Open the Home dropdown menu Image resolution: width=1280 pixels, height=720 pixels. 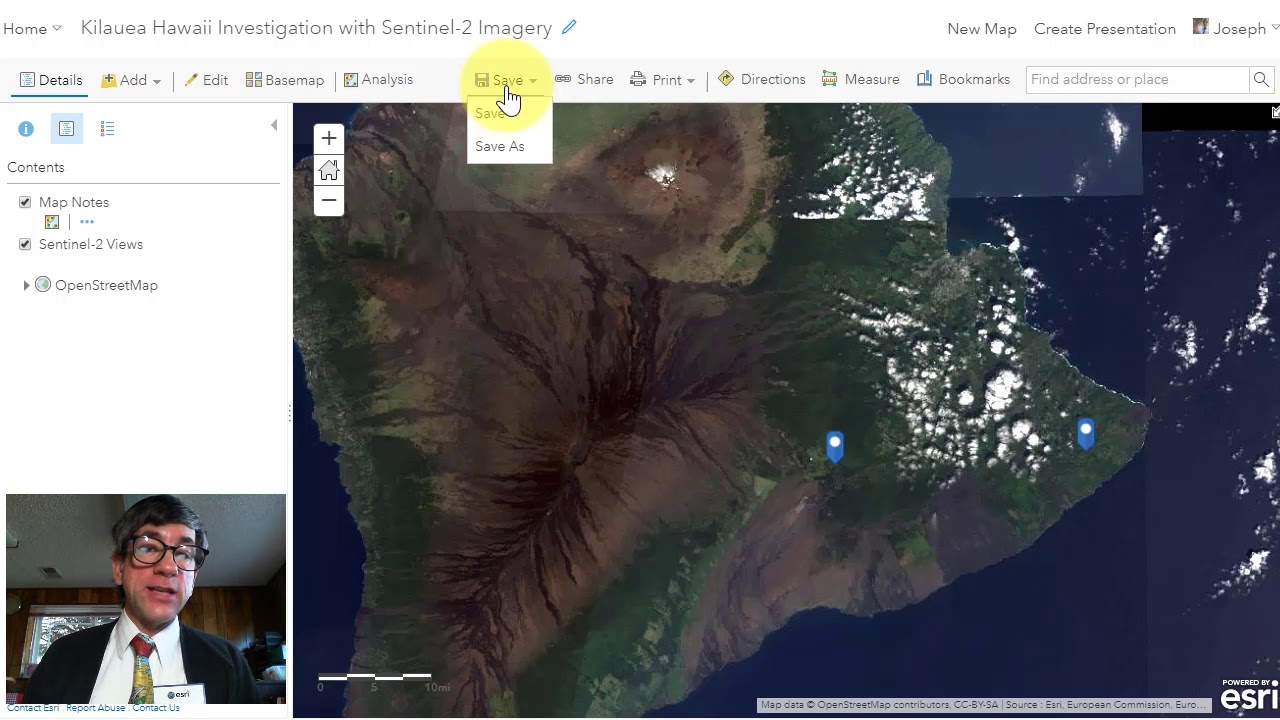click(x=32, y=29)
